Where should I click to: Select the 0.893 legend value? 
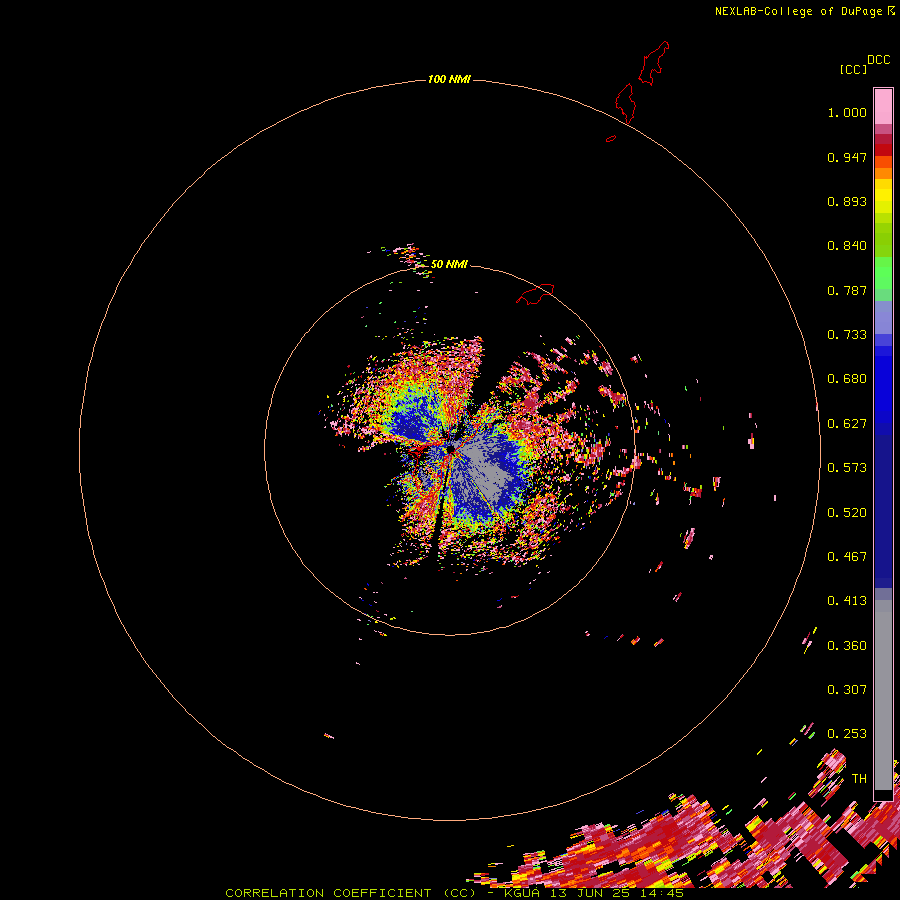coord(847,201)
